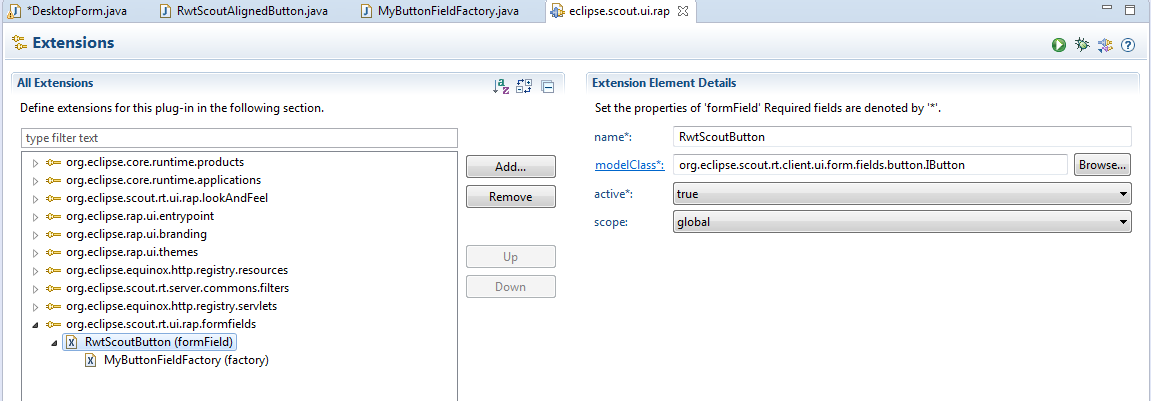Viewport: 1151px width, 401px height.
Task: Maximize the editor area
Action: tap(1130, 10)
